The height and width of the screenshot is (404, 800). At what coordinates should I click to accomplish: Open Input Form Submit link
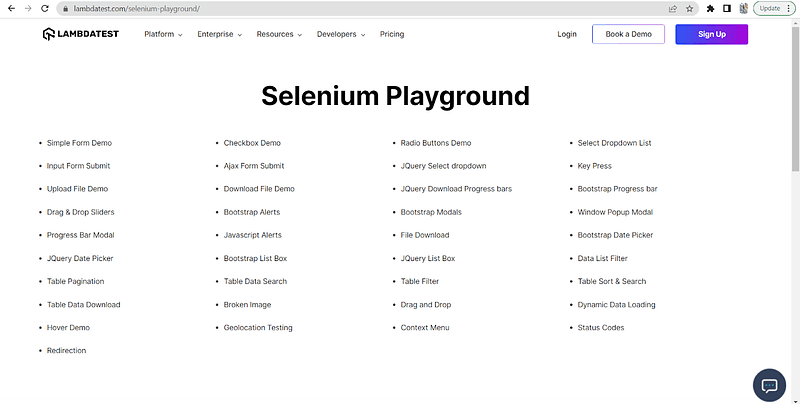click(x=78, y=166)
